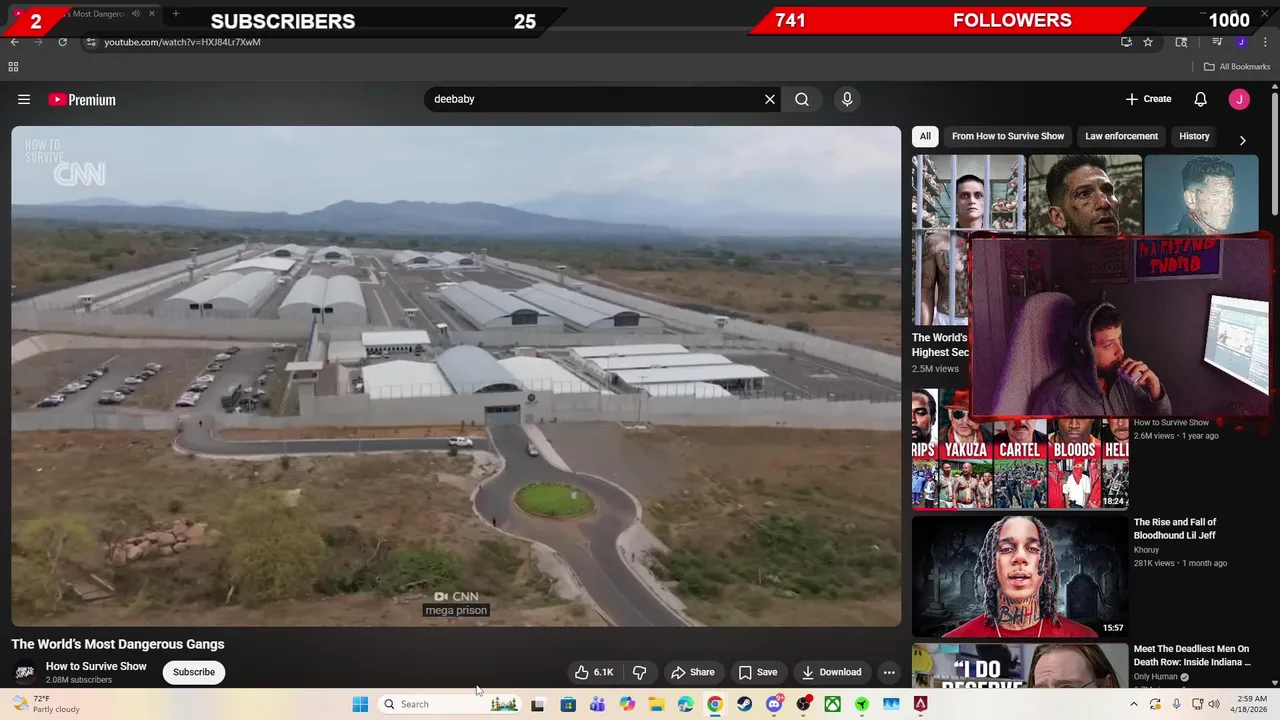
Task: Go back in browser history
Action: (x=15, y=42)
